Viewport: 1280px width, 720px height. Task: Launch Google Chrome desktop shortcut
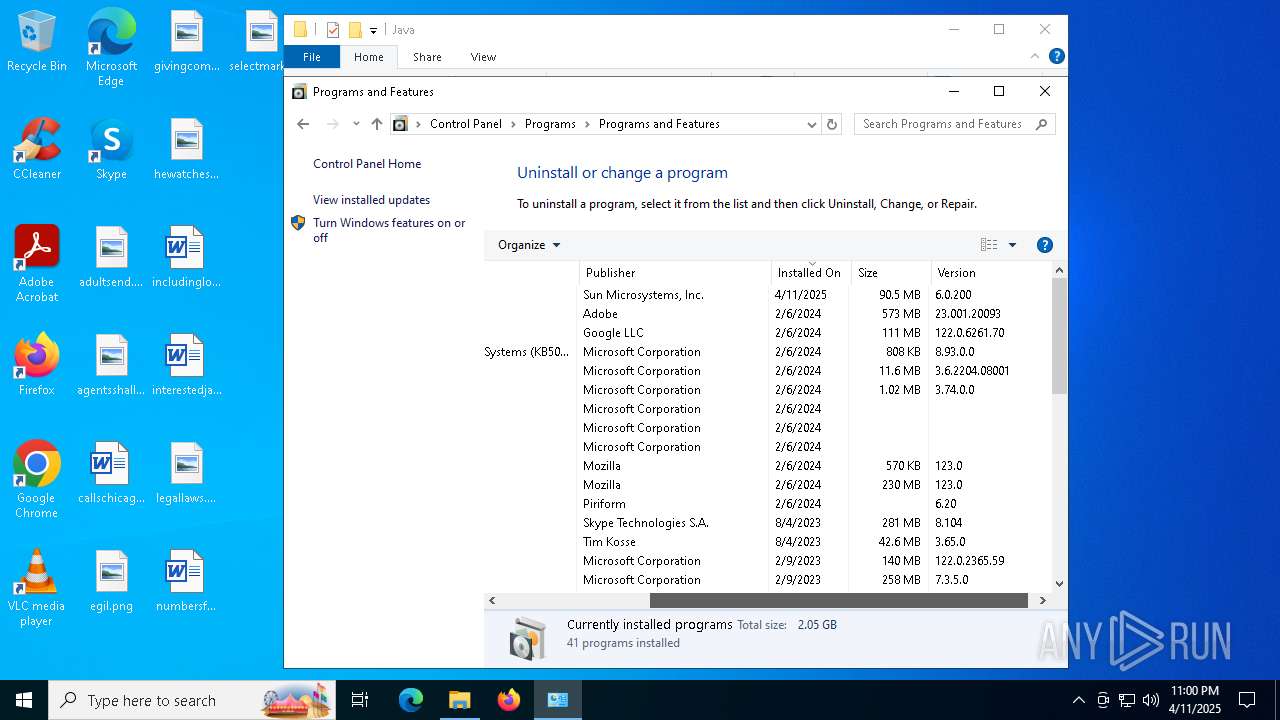click(x=37, y=480)
